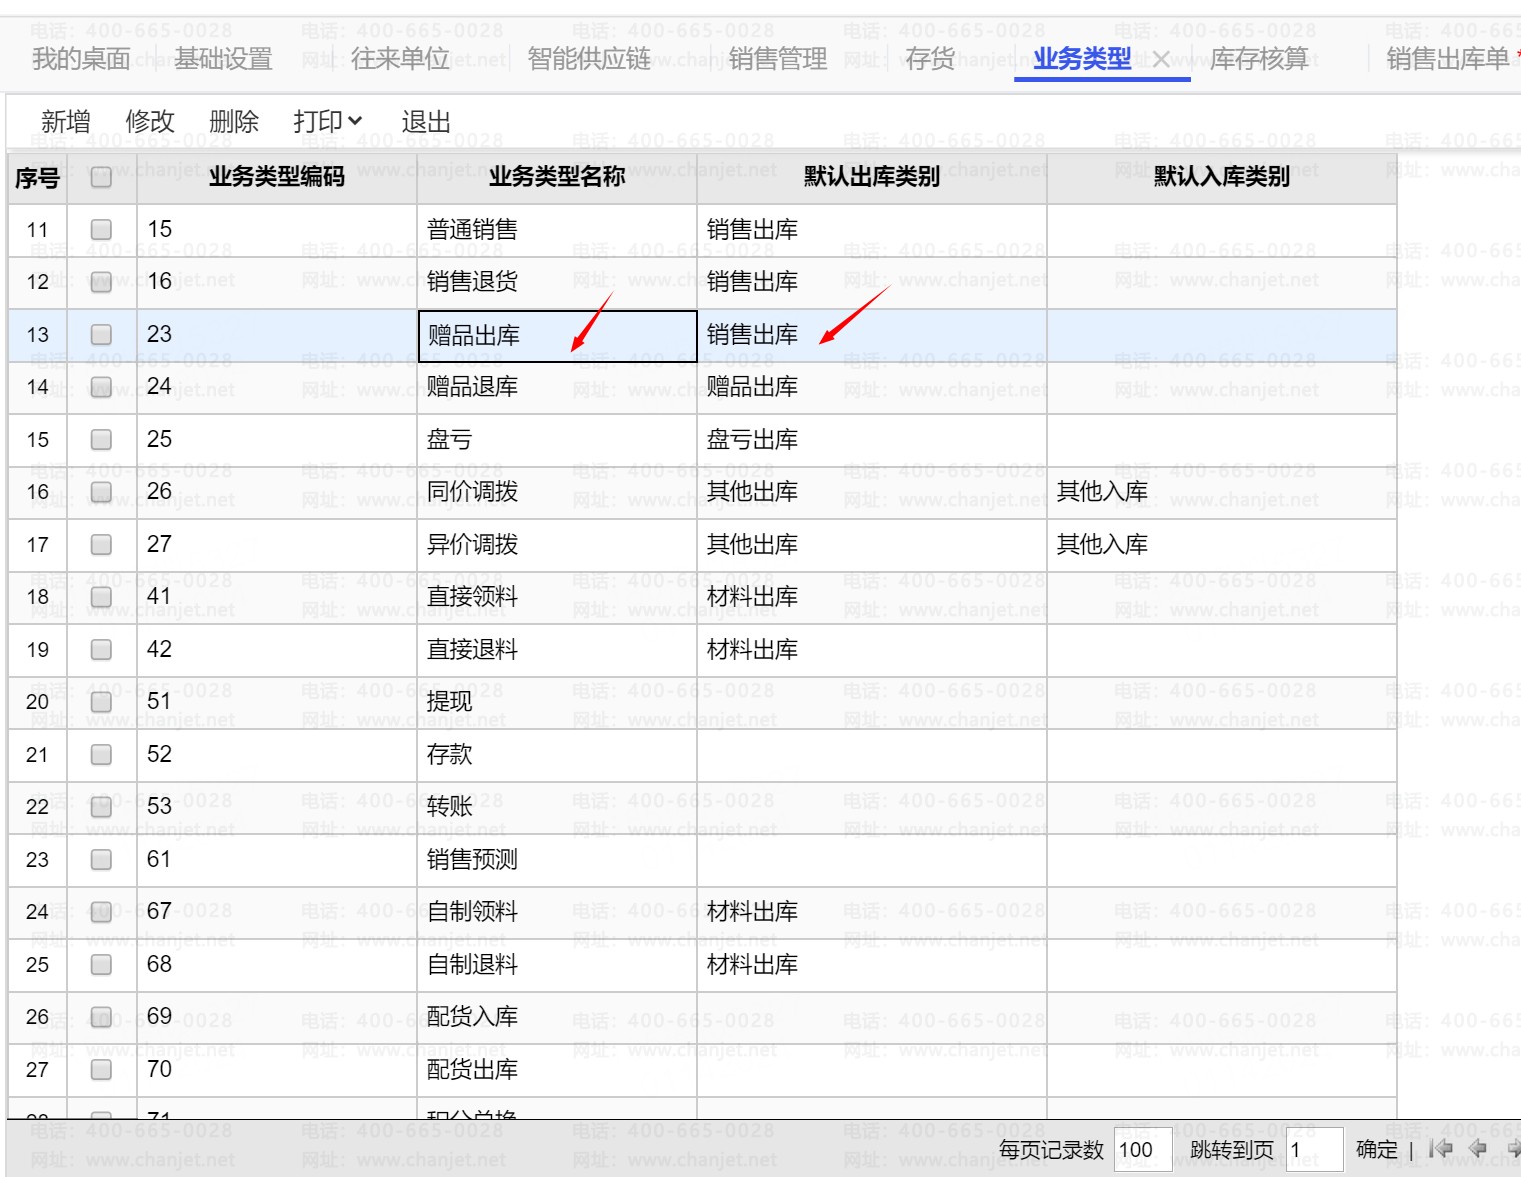Switch to 我的桌面 tab
The width and height of the screenshot is (1521, 1177).
[x=81, y=60]
